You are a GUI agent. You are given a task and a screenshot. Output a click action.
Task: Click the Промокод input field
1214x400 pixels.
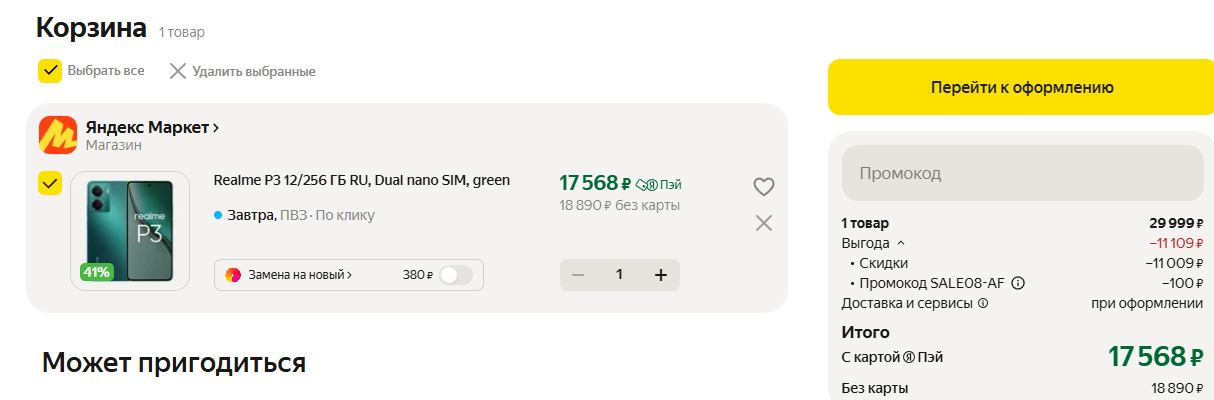click(x=1022, y=174)
